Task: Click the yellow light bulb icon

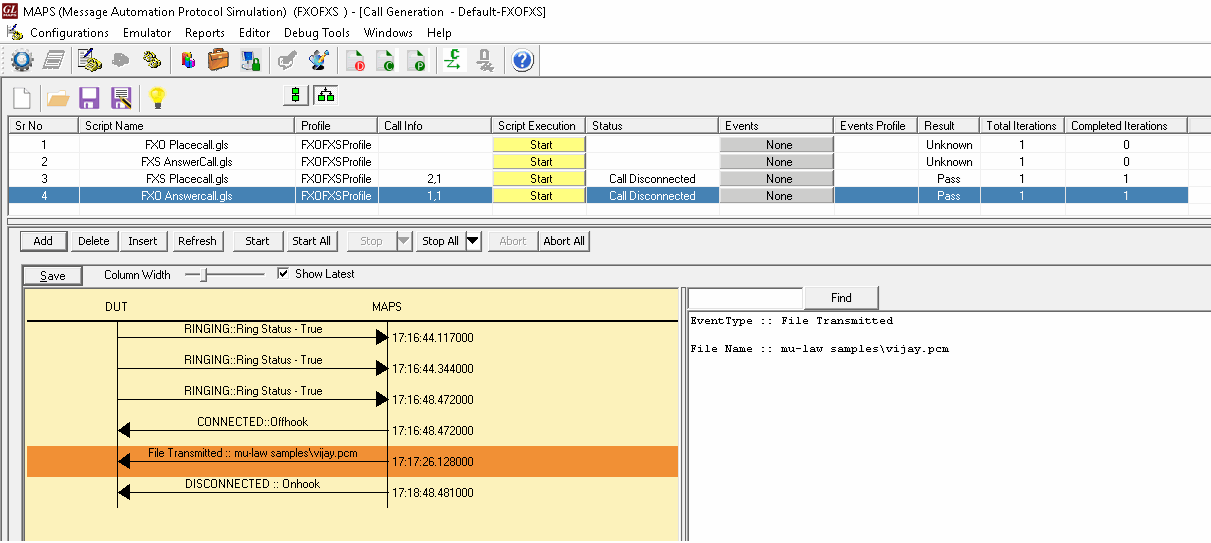Action: coord(157,97)
